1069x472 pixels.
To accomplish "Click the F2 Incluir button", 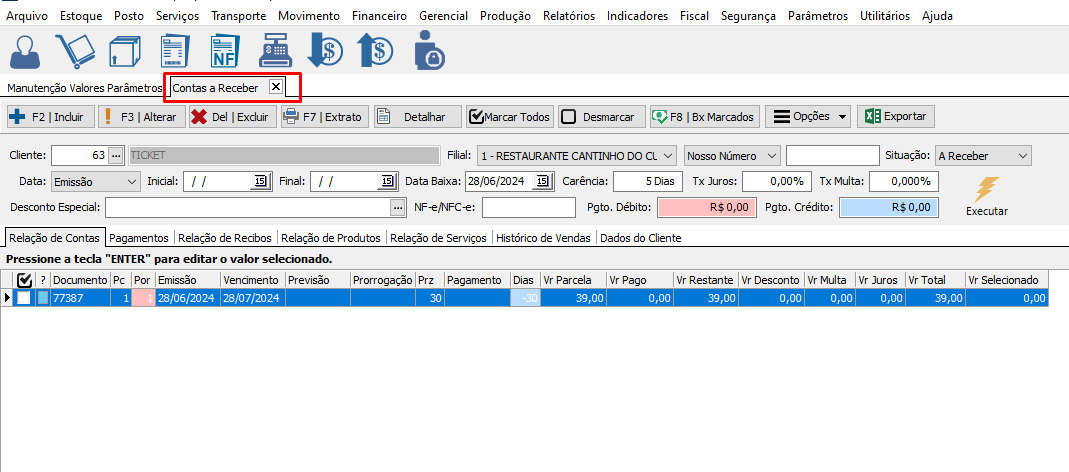I will click(x=48, y=117).
